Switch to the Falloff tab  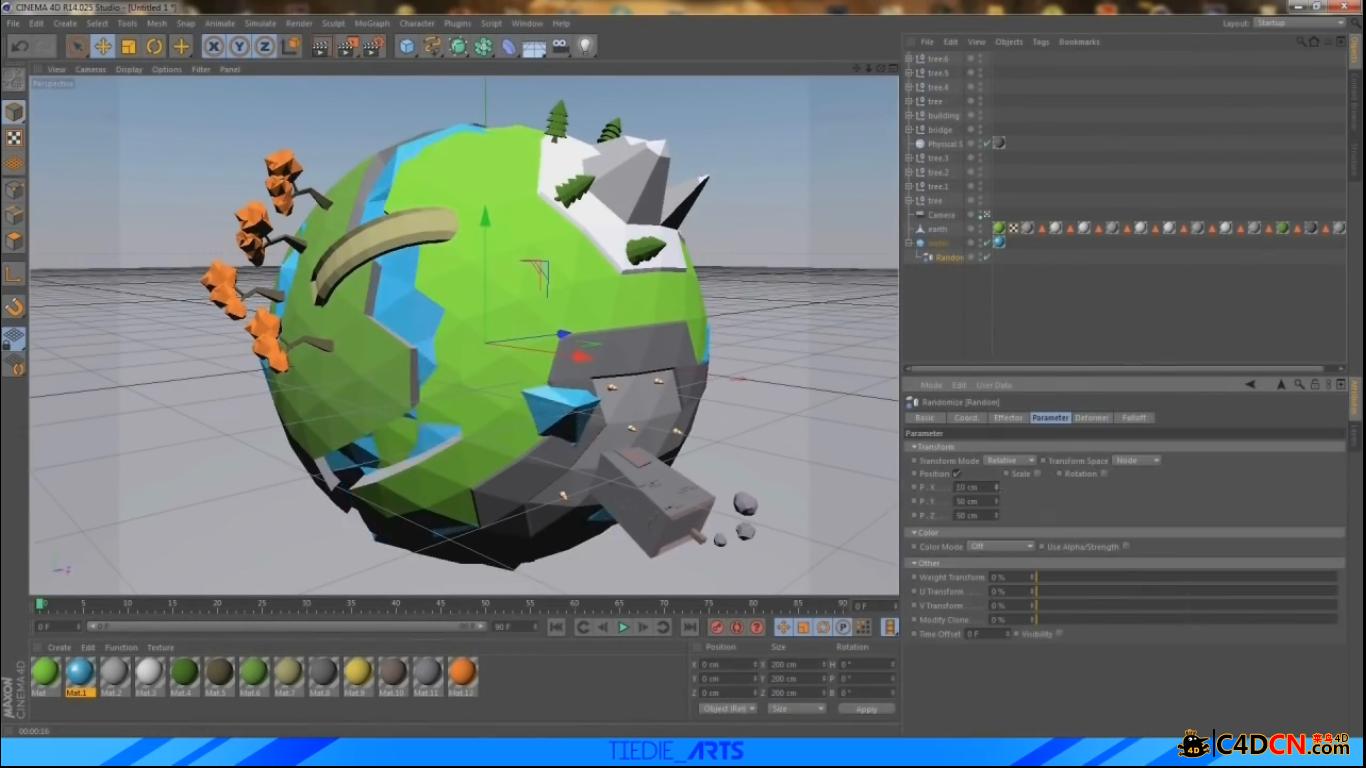point(1134,418)
